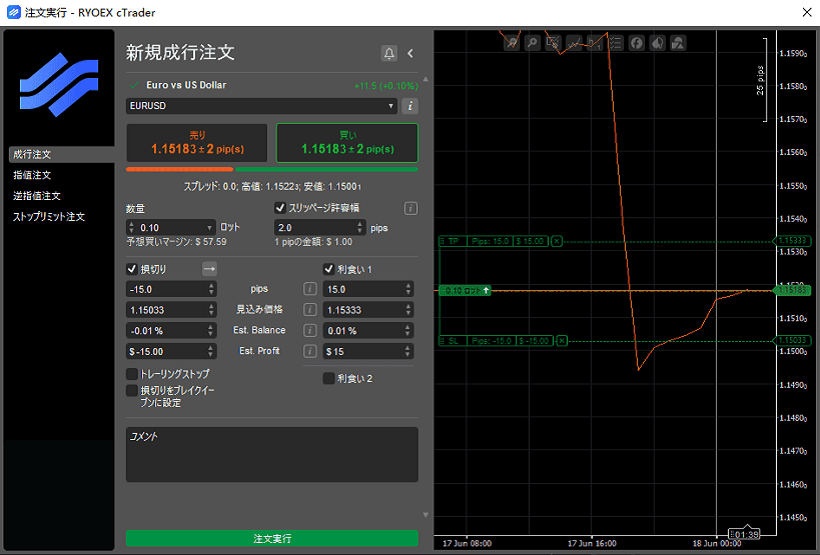Open chart color options icon
This screenshot has width=820, height=555.
[x=657, y=43]
